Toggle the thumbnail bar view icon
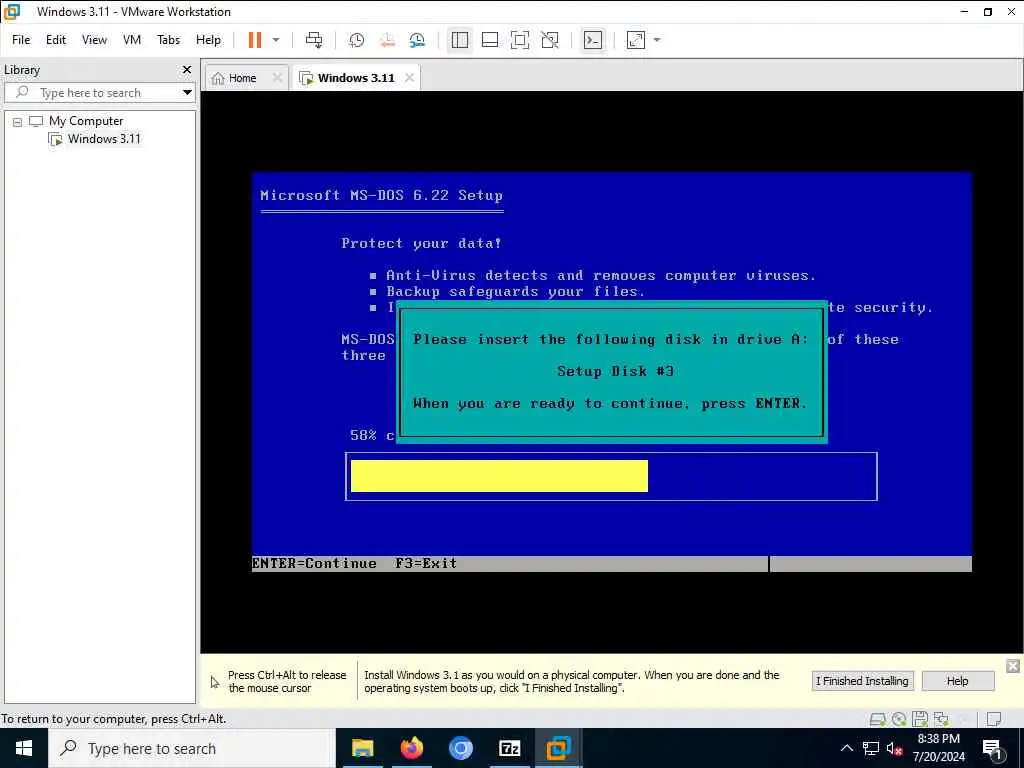 (x=490, y=40)
